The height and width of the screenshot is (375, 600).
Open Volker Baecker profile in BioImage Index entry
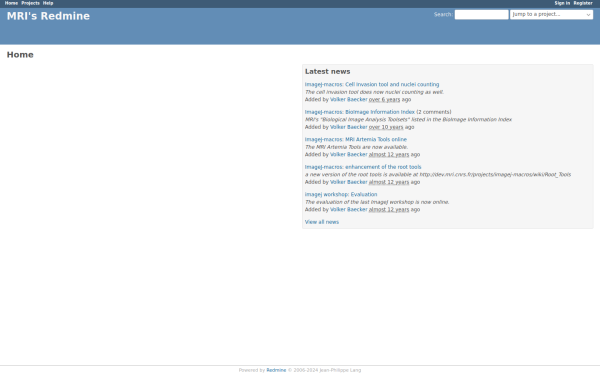coord(349,127)
